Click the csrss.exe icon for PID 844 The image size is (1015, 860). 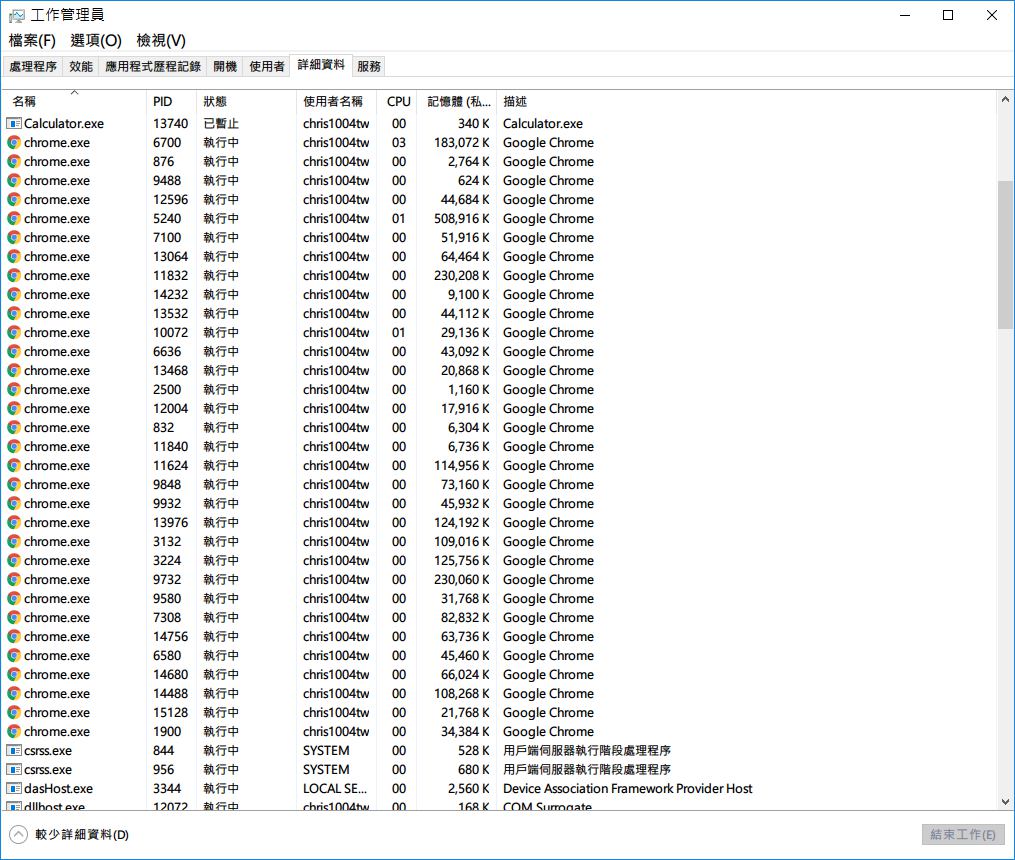tap(14, 751)
